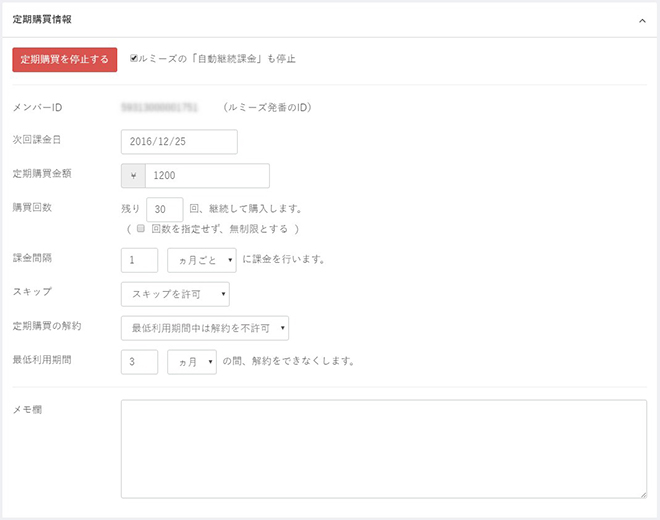Screen dimensions: 660x520
Task: Open the スキップを許可 dropdown
Action: pos(175,294)
